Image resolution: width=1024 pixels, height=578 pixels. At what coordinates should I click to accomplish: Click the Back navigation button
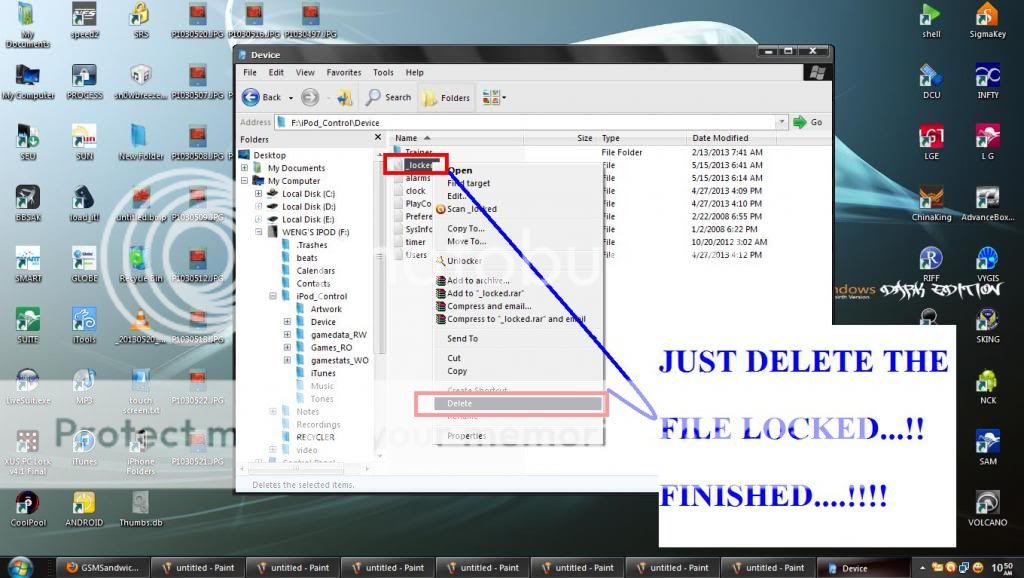point(262,97)
